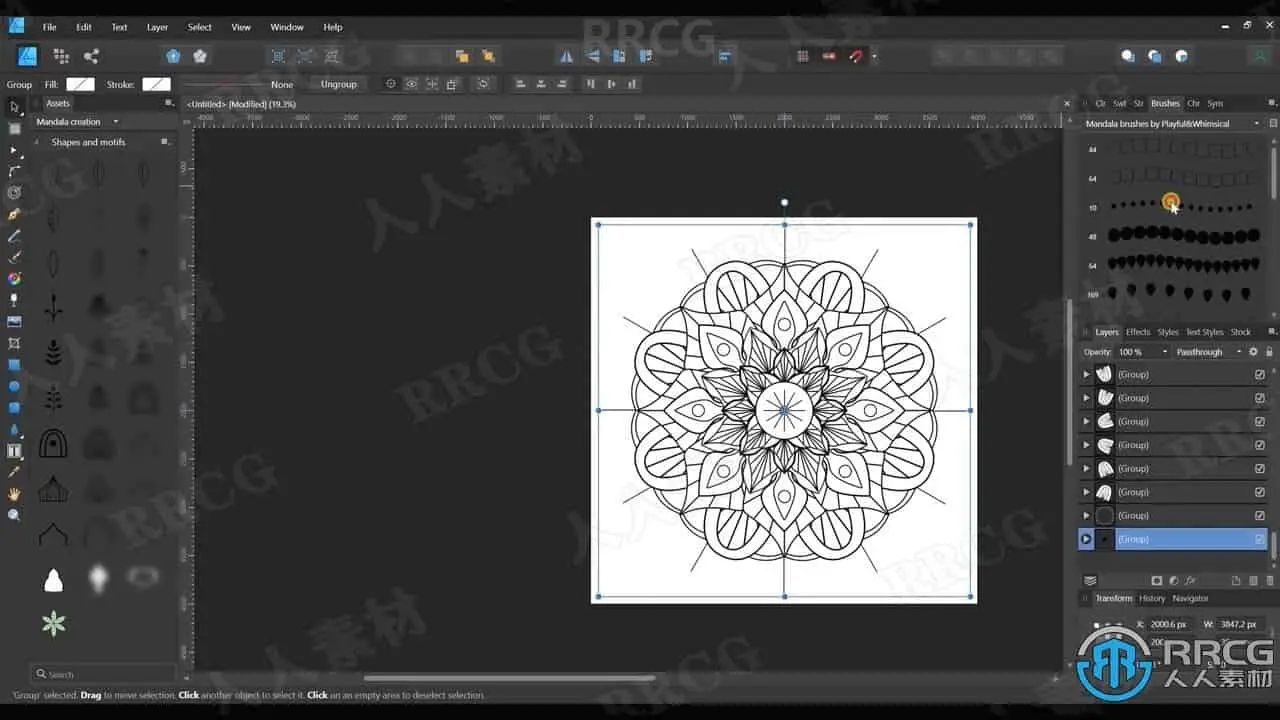Select the Vector Crop tool
1280x720 pixels.
(x=14, y=343)
